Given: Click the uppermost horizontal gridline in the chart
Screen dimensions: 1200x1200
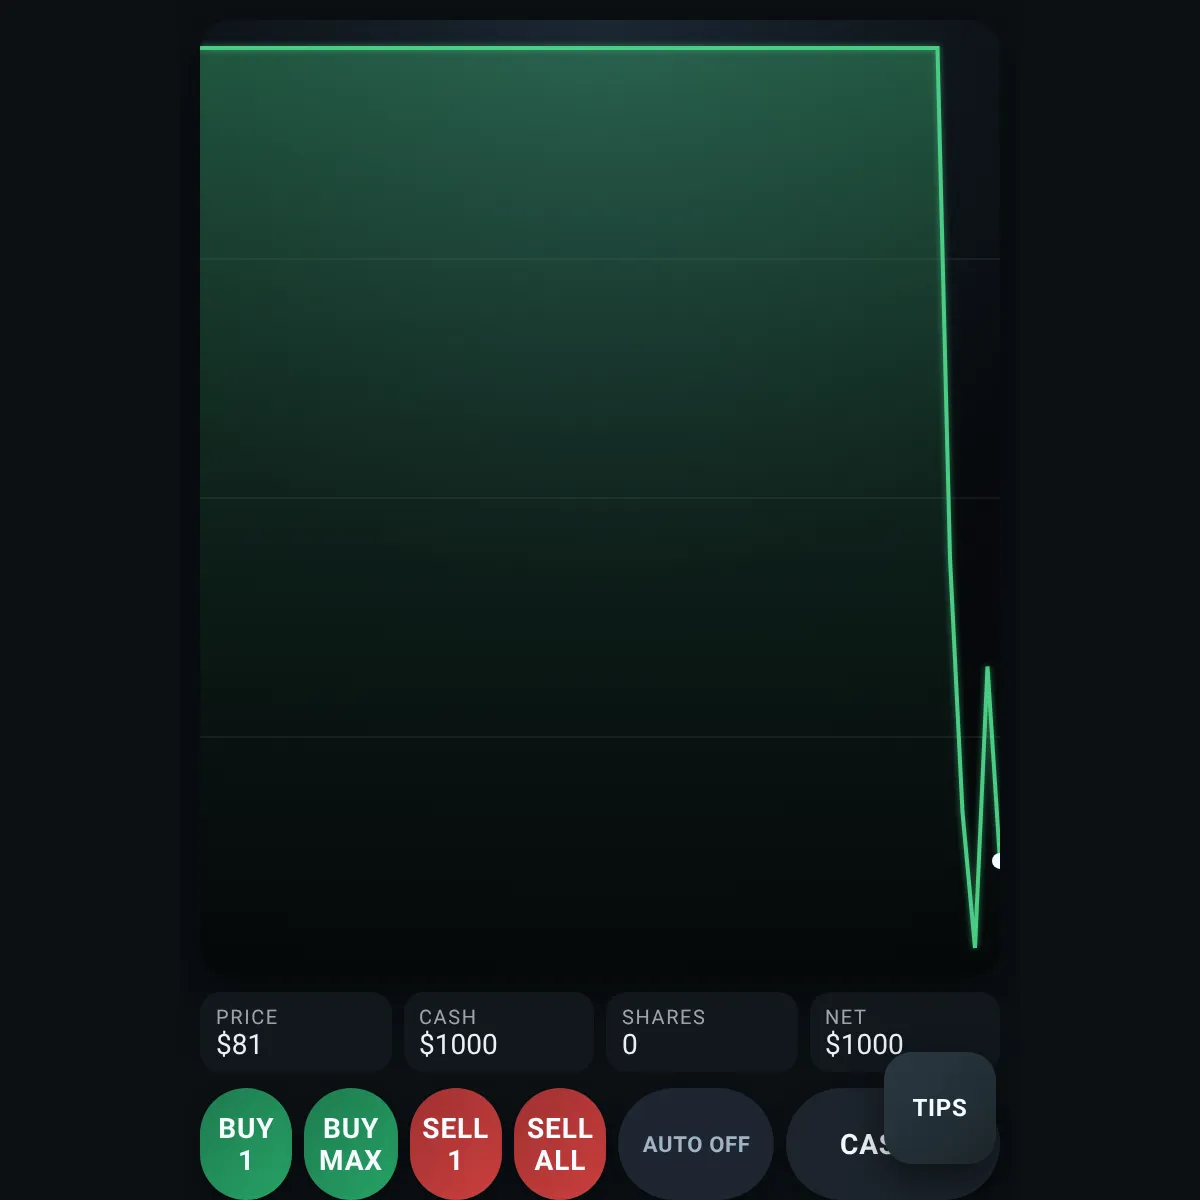Looking at the screenshot, I should [600, 259].
